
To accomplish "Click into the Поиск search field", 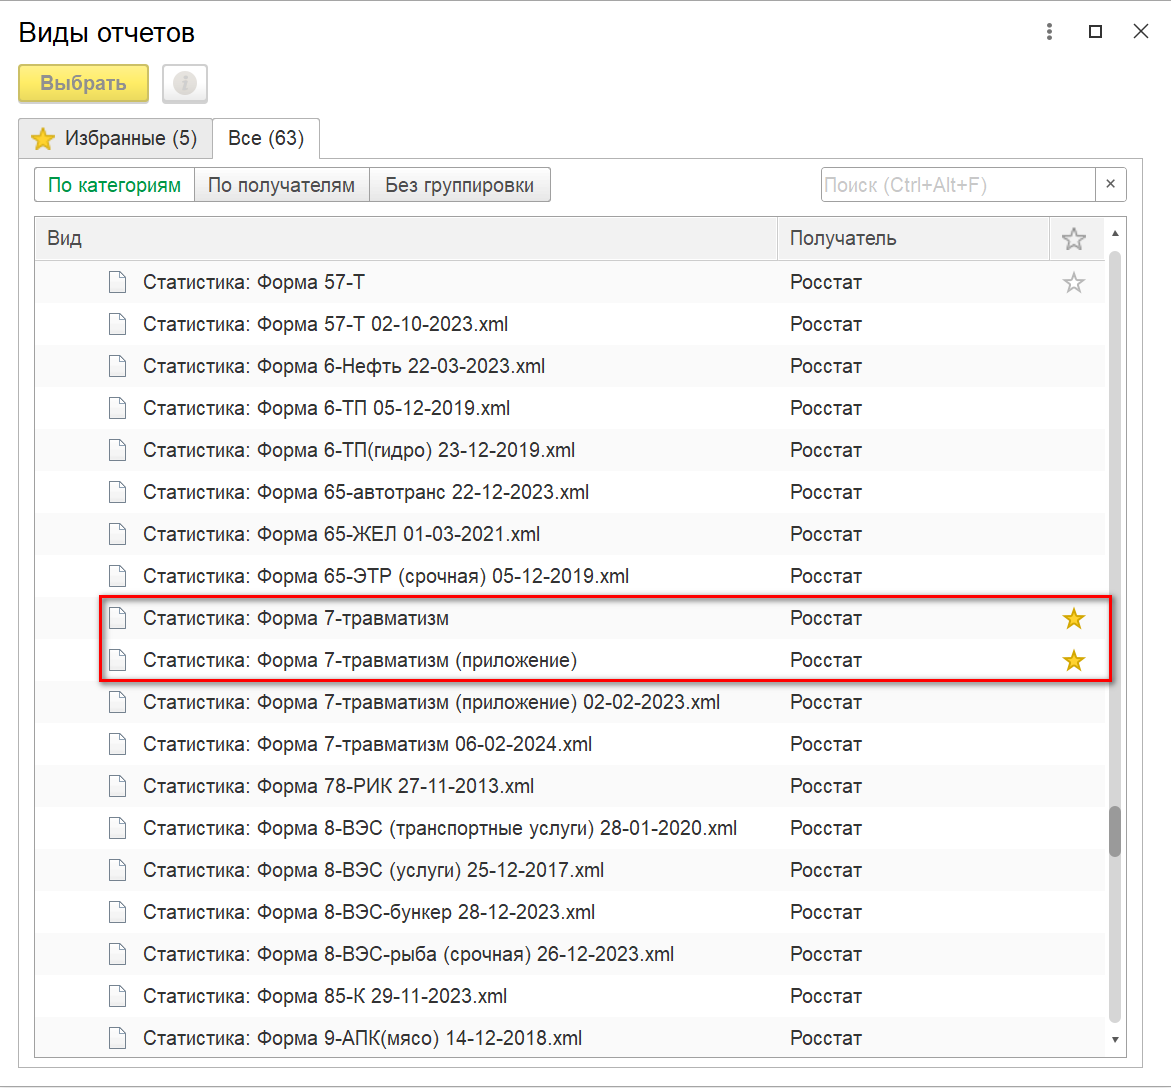I will coord(957,185).
